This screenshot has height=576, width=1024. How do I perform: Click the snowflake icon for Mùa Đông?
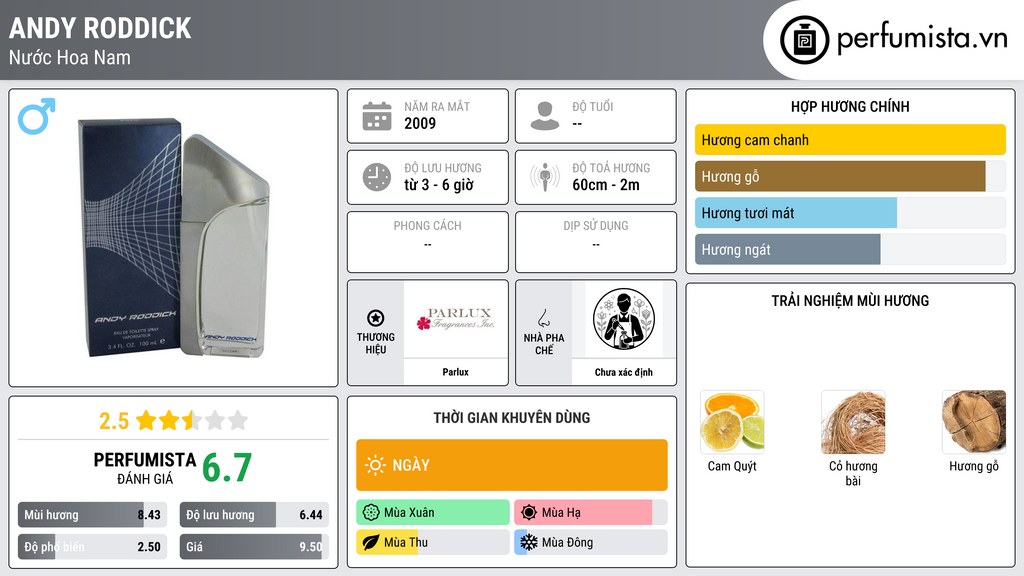[x=529, y=542]
